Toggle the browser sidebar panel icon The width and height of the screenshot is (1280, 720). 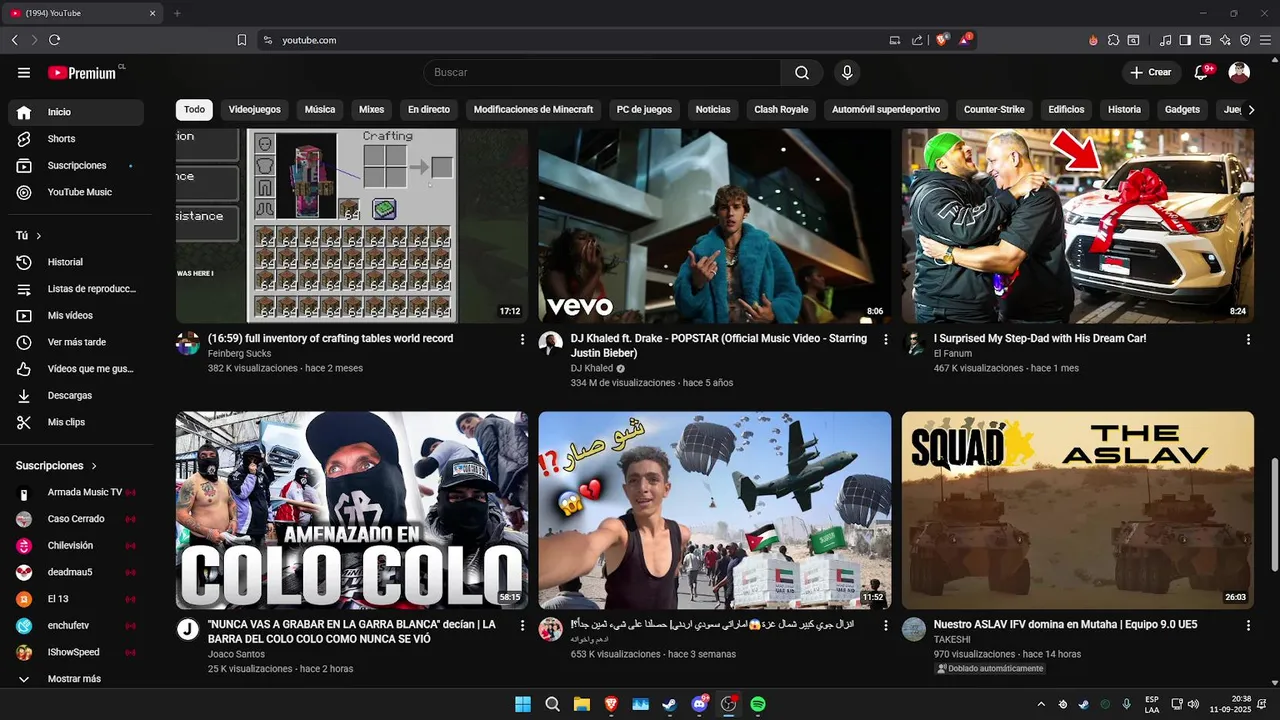coord(1185,40)
